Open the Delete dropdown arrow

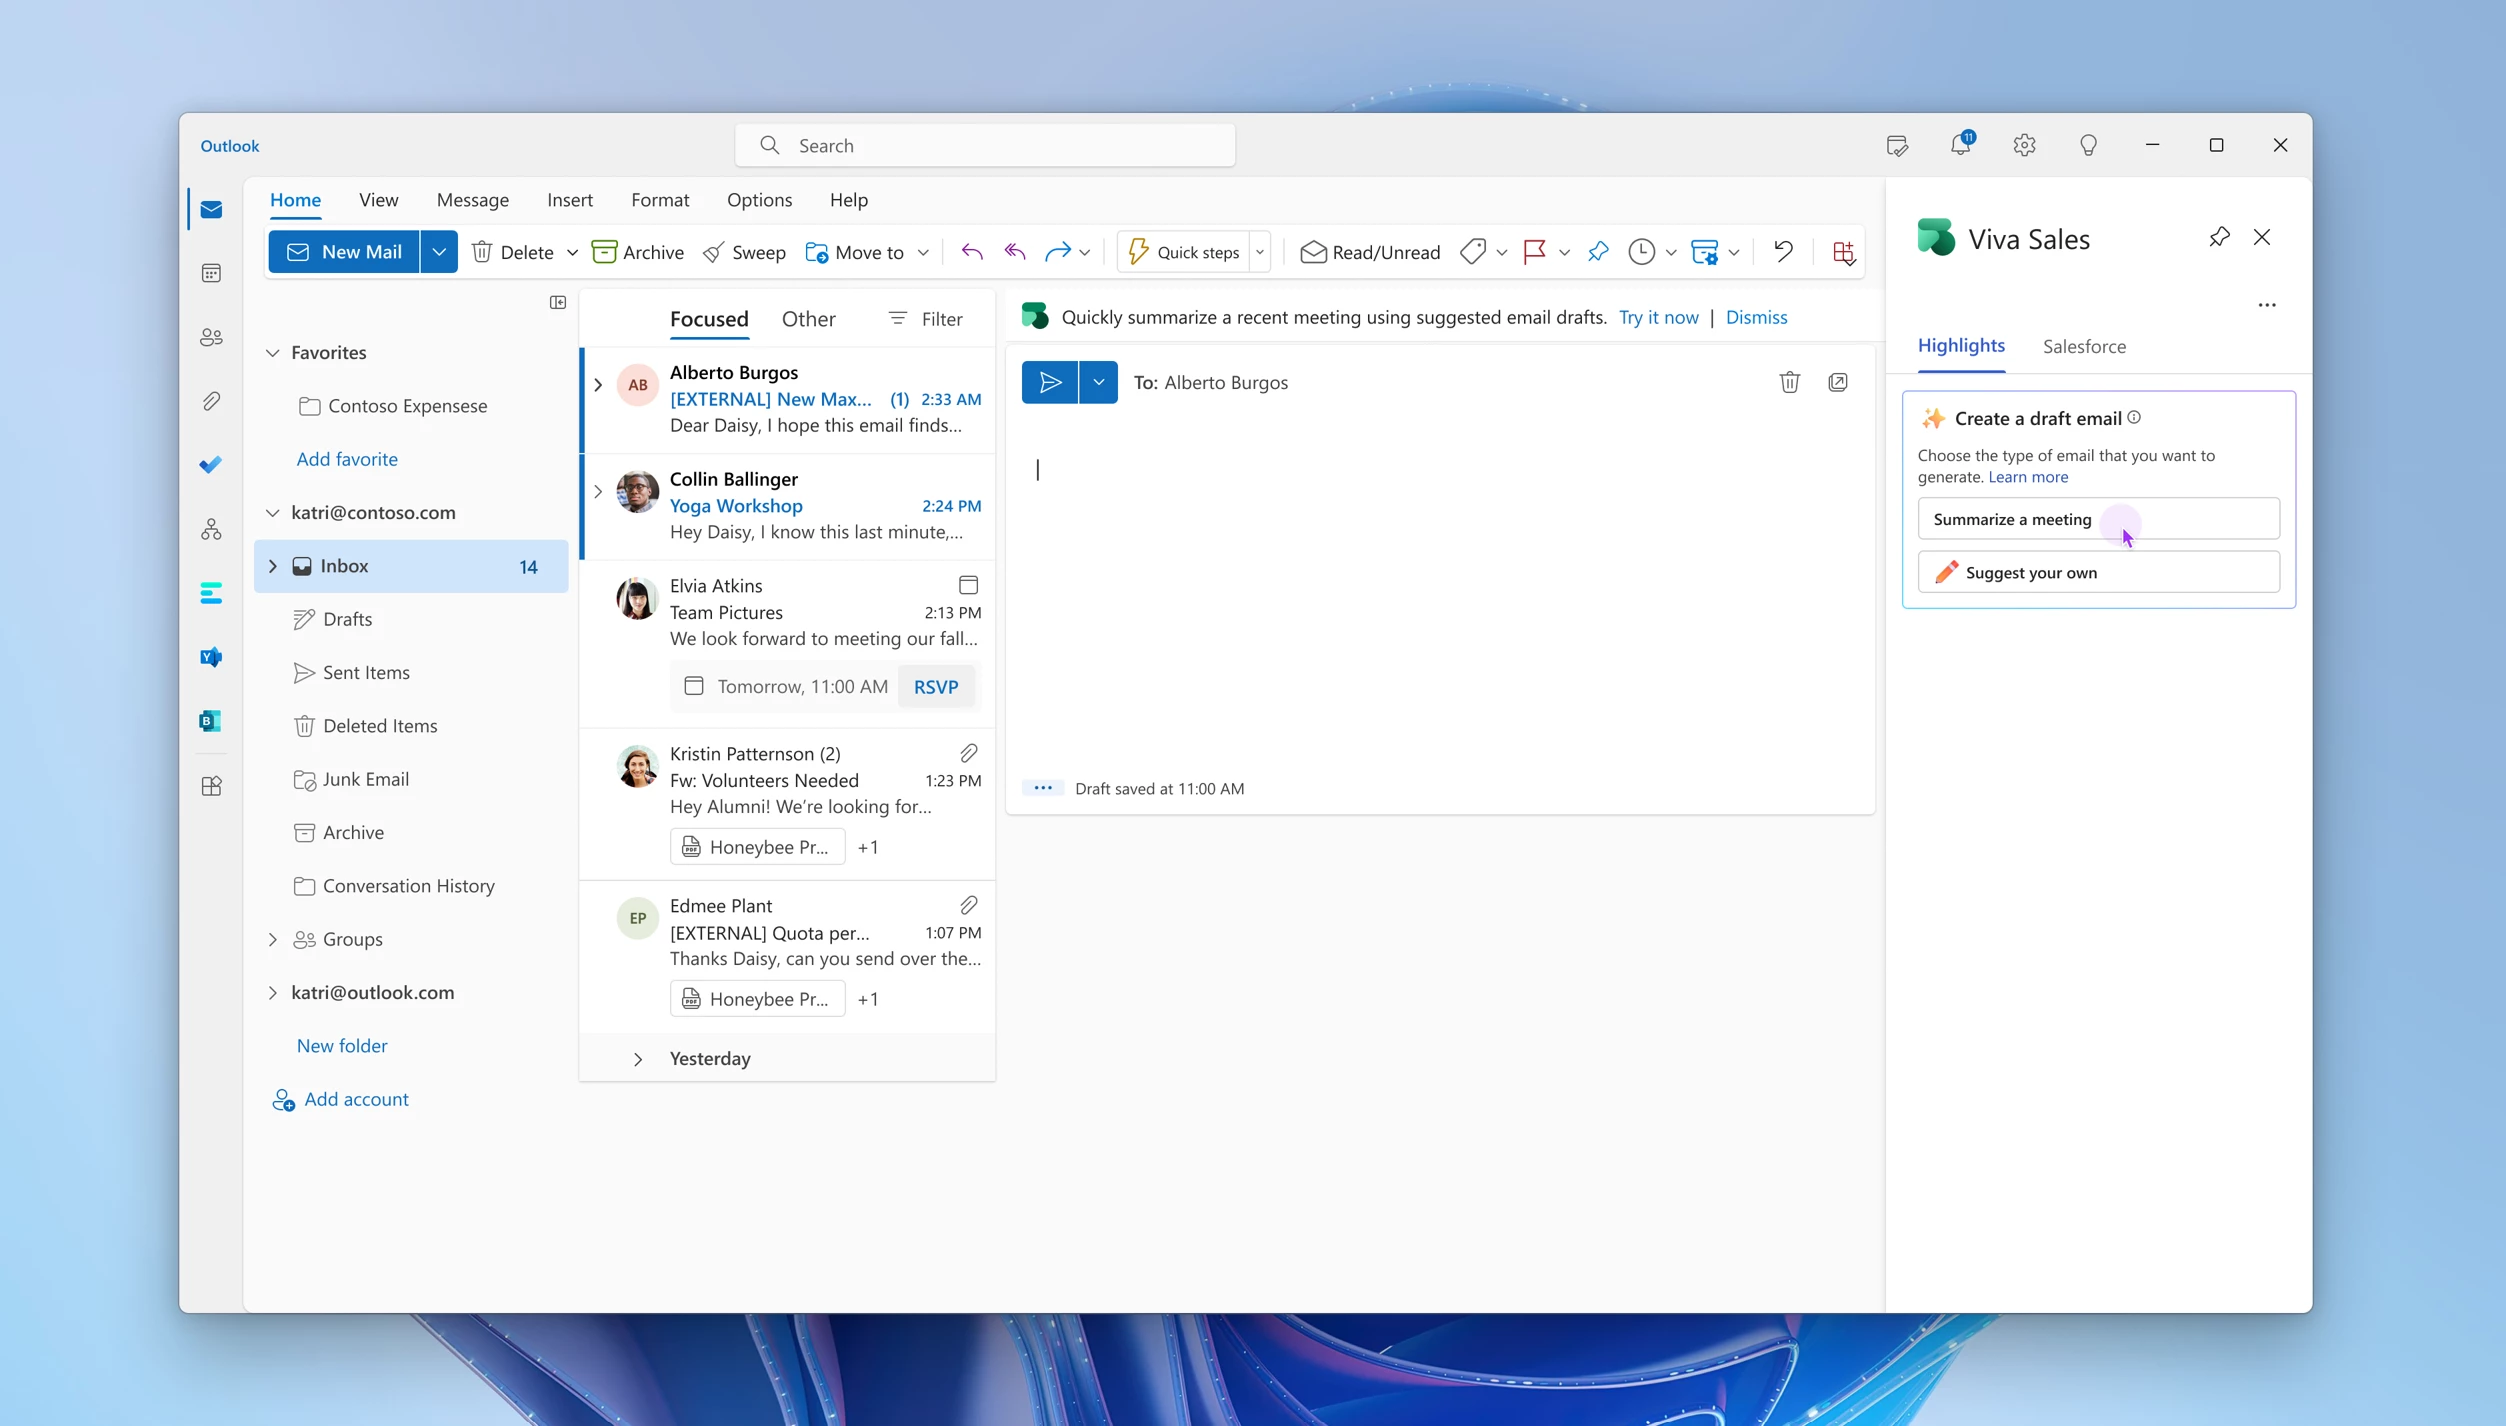click(x=572, y=253)
